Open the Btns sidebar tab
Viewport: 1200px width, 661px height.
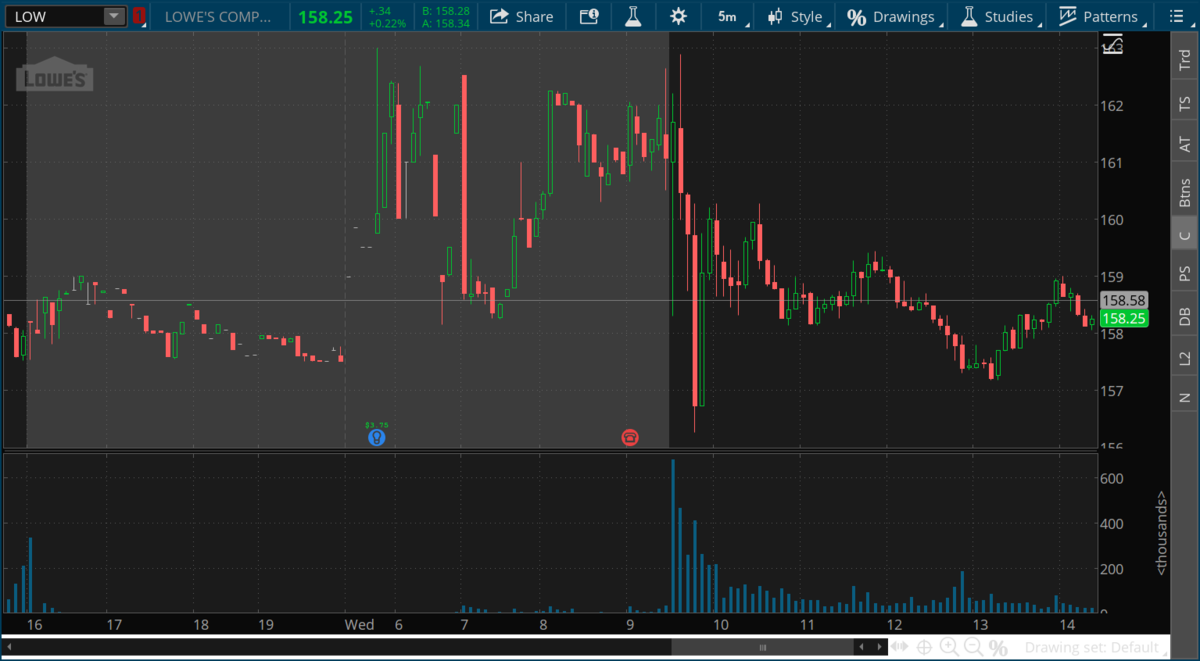pos(1185,190)
